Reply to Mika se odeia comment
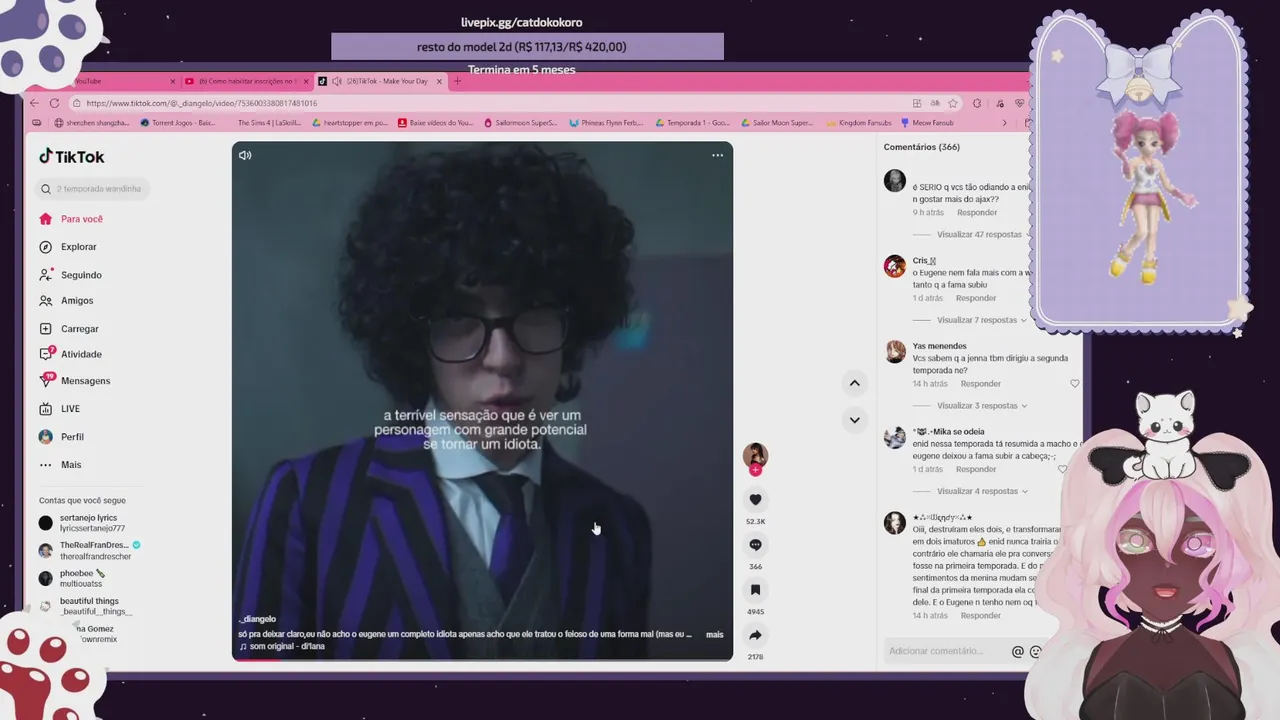This screenshot has width=1280, height=720. tap(975, 469)
